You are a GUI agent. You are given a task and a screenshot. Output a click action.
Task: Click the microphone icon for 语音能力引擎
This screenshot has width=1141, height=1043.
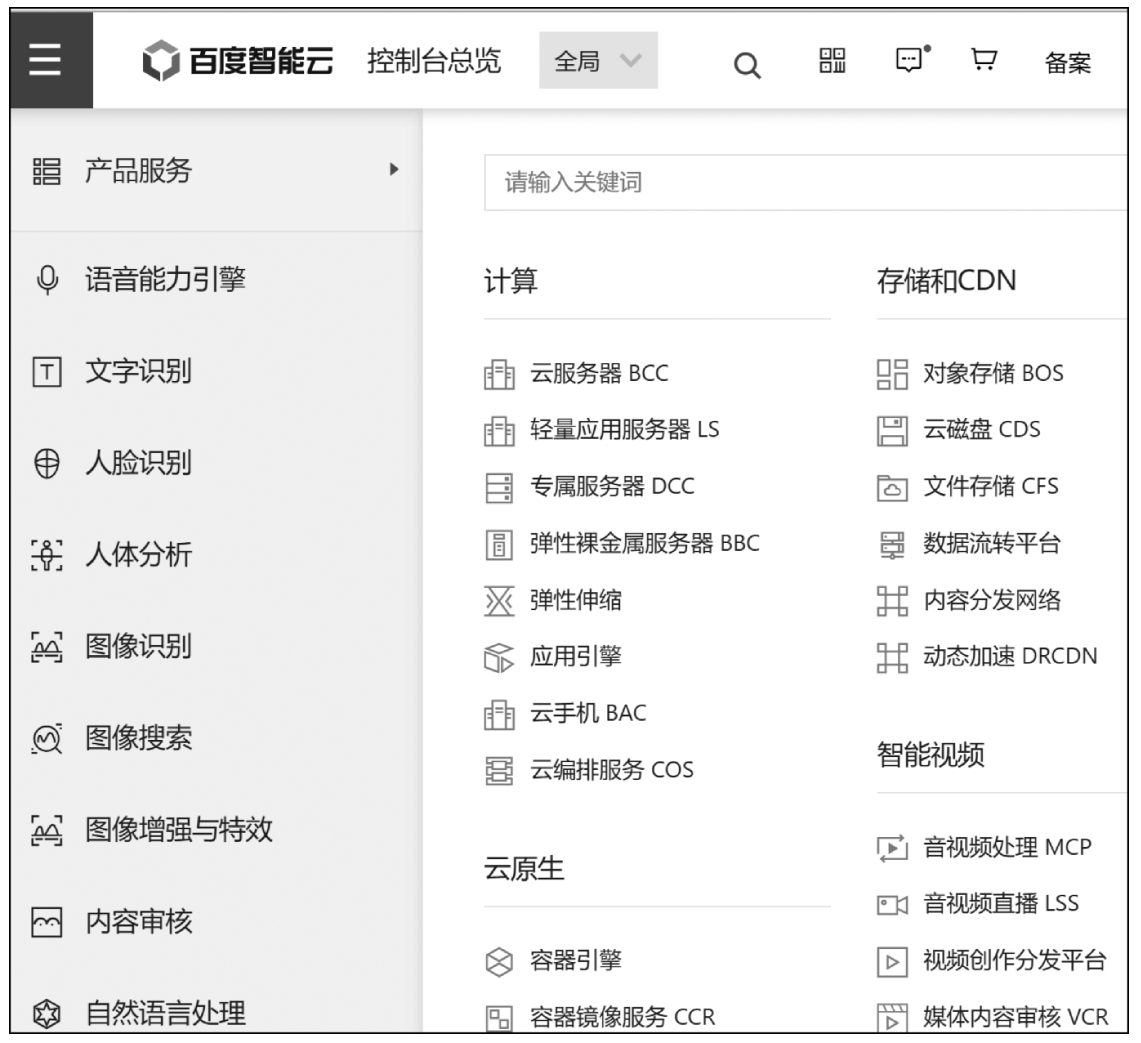point(47,280)
